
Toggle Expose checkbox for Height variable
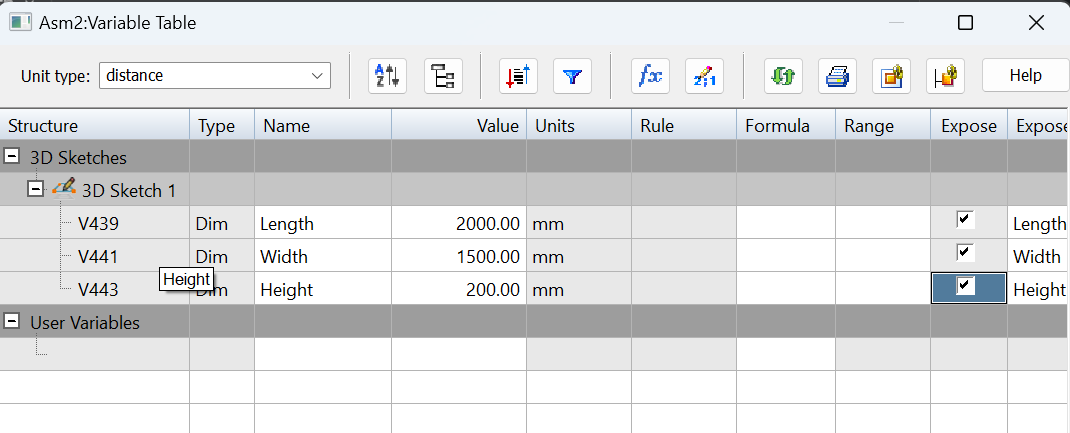point(965,286)
